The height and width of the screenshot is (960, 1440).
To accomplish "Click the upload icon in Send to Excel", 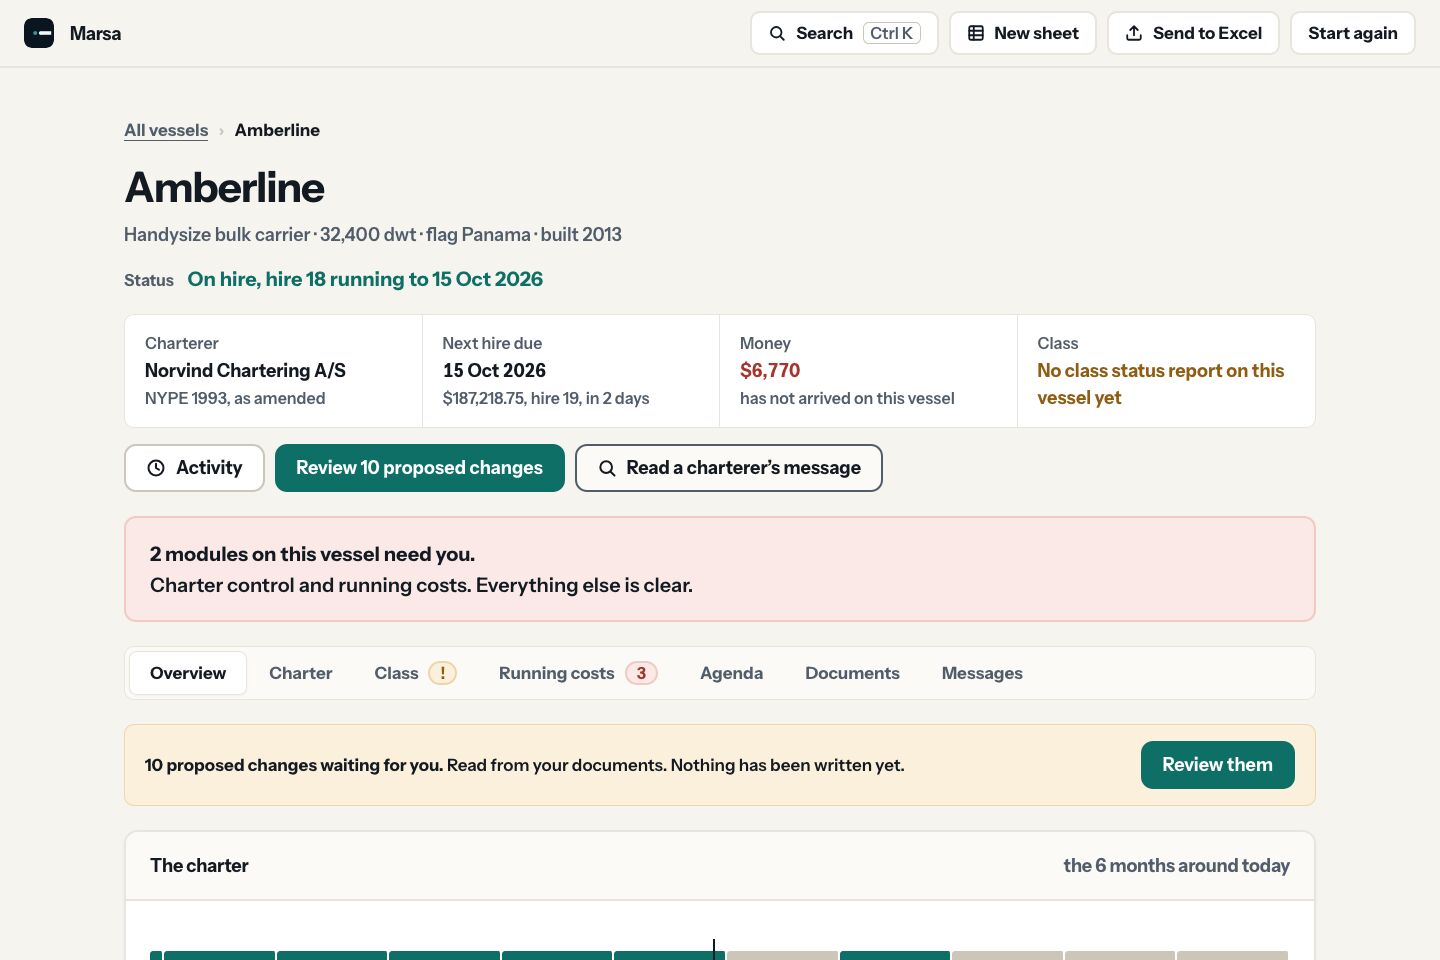I will [1134, 33].
